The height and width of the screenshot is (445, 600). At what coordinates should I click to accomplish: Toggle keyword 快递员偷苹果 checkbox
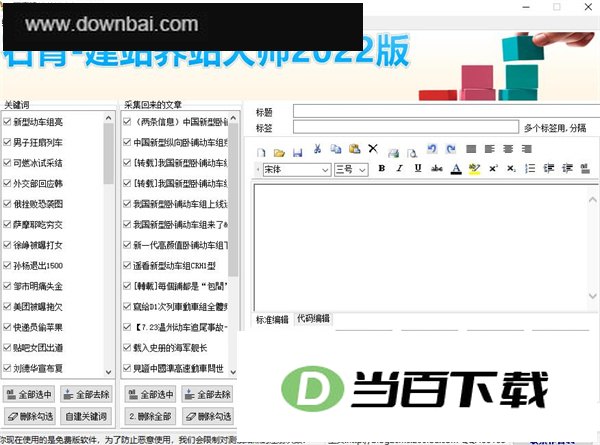coord(7,327)
